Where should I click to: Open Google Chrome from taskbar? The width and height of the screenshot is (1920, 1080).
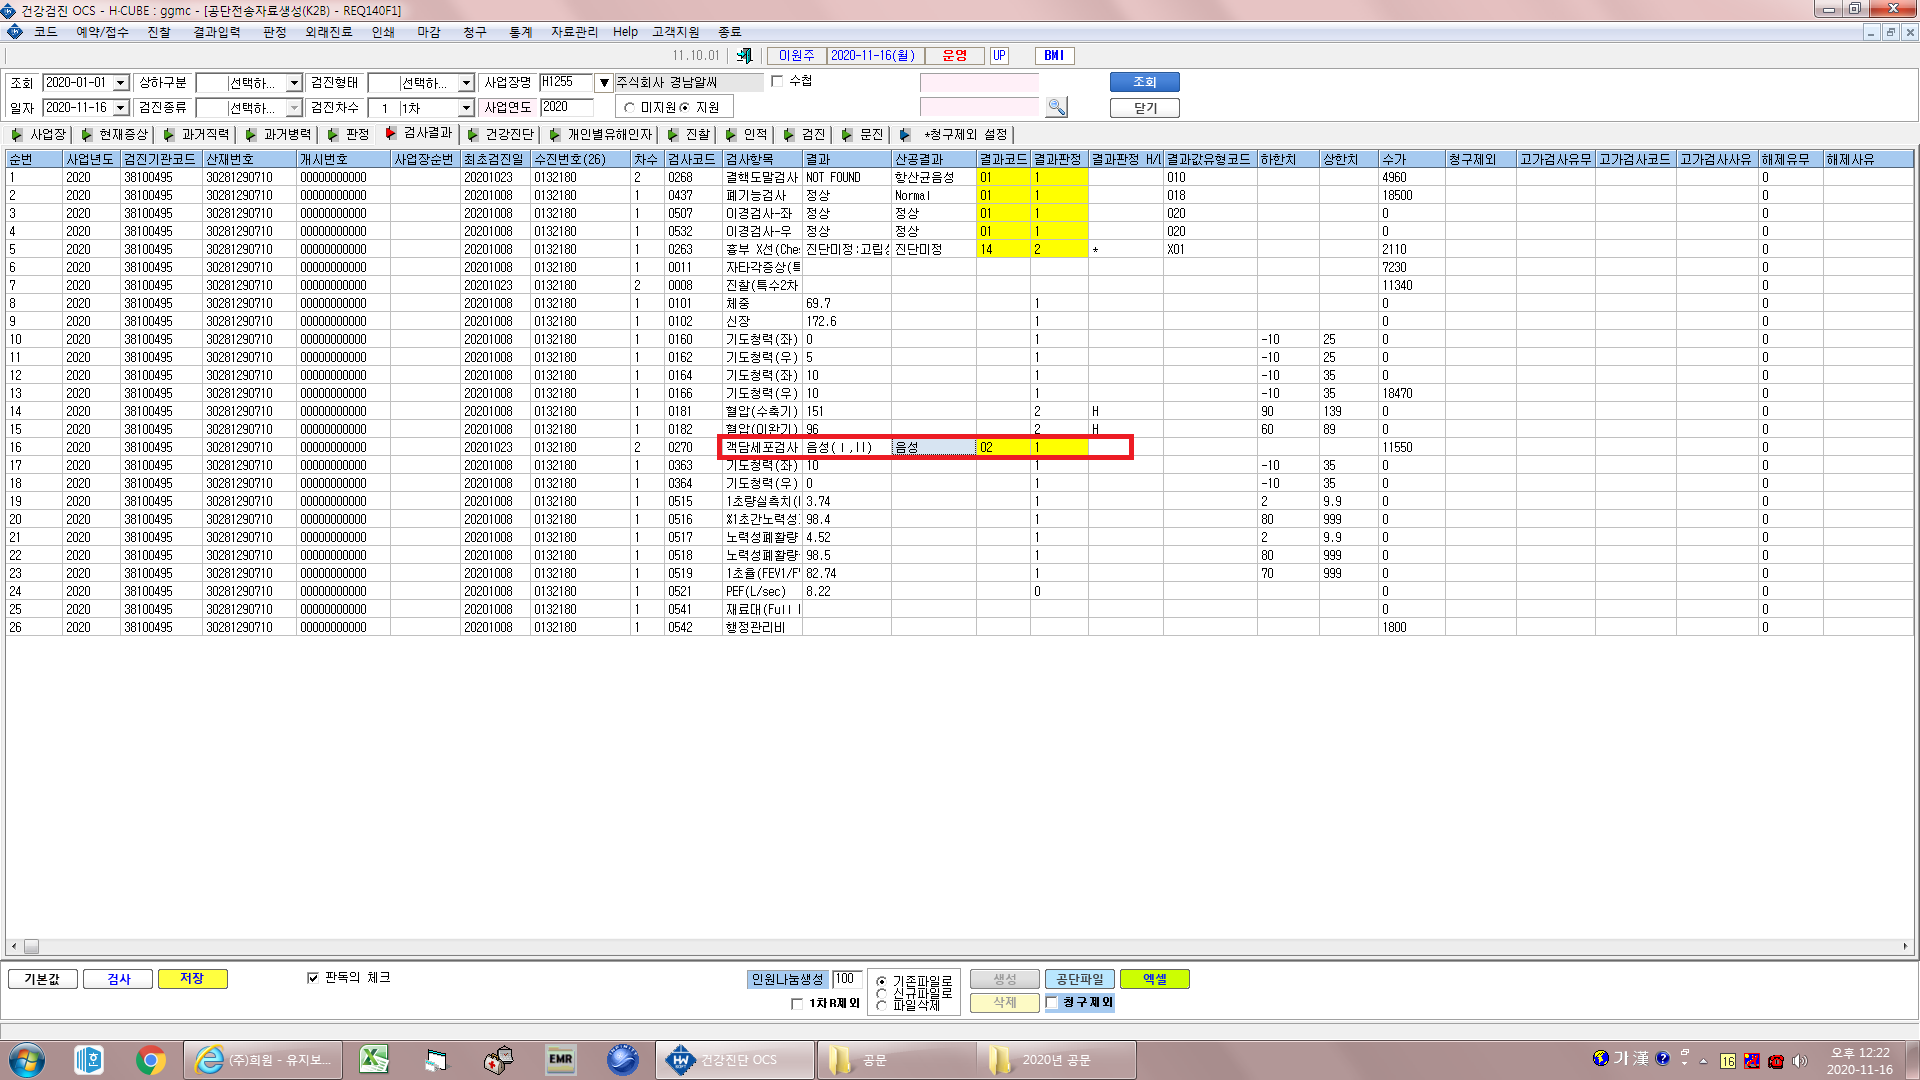click(x=151, y=1060)
